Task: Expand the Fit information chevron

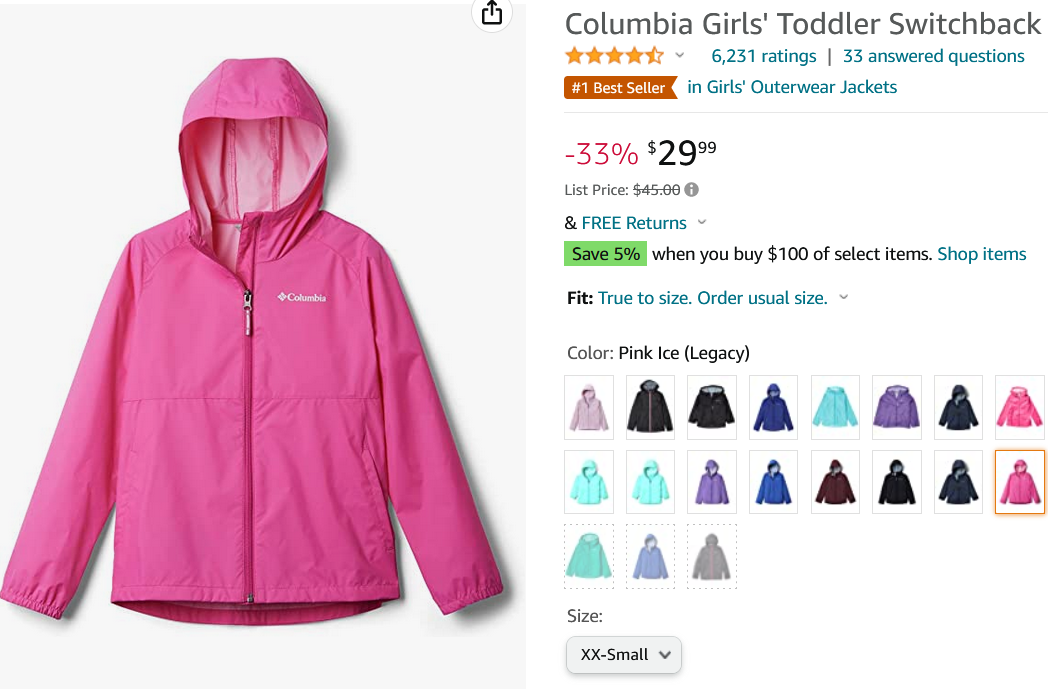Action: click(x=843, y=297)
